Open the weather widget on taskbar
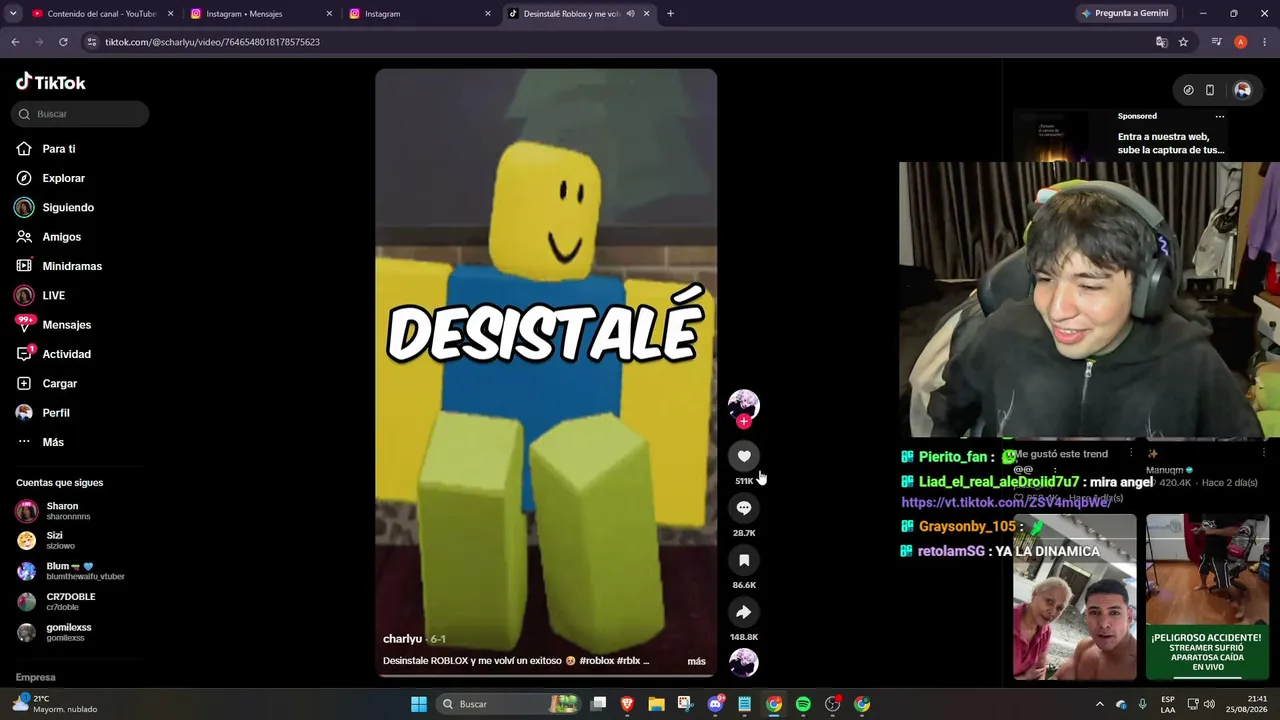 tap(55, 704)
